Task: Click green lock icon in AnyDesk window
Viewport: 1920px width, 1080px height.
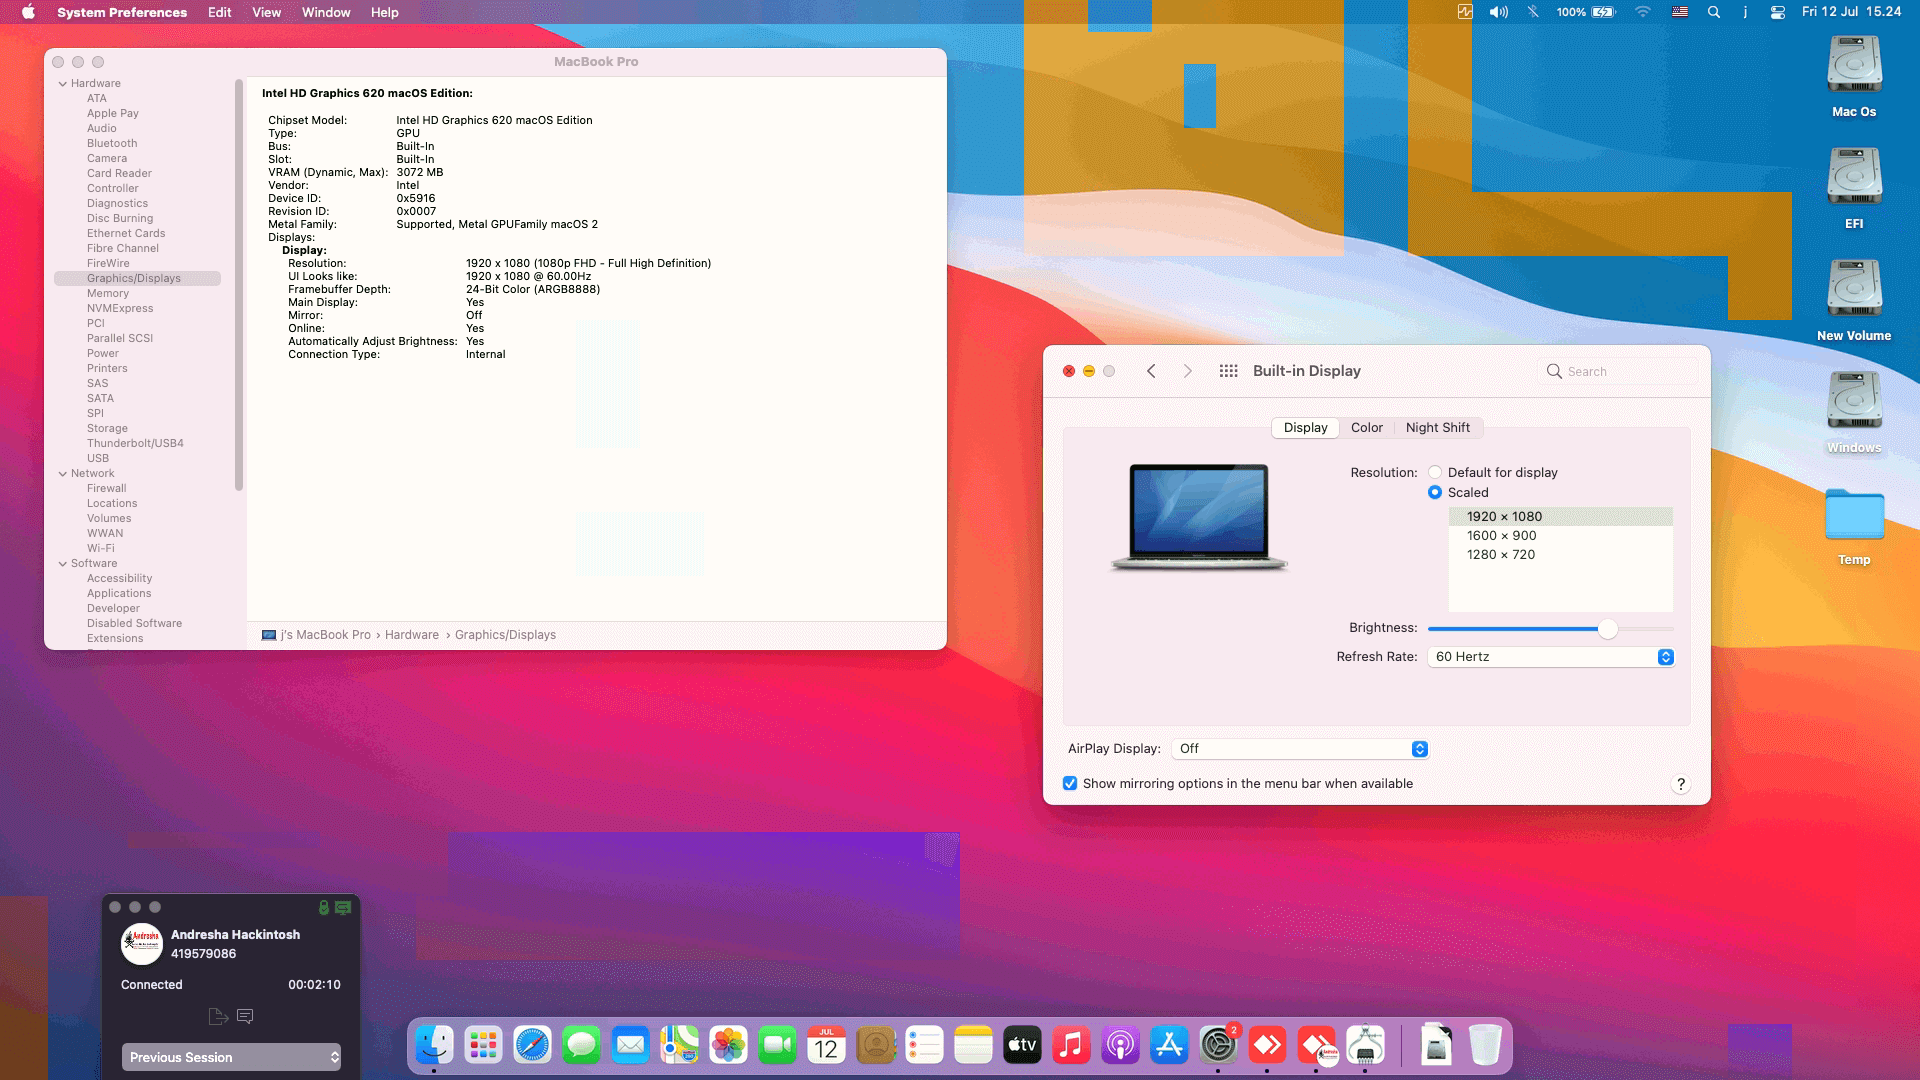Action: click(324, 908)
